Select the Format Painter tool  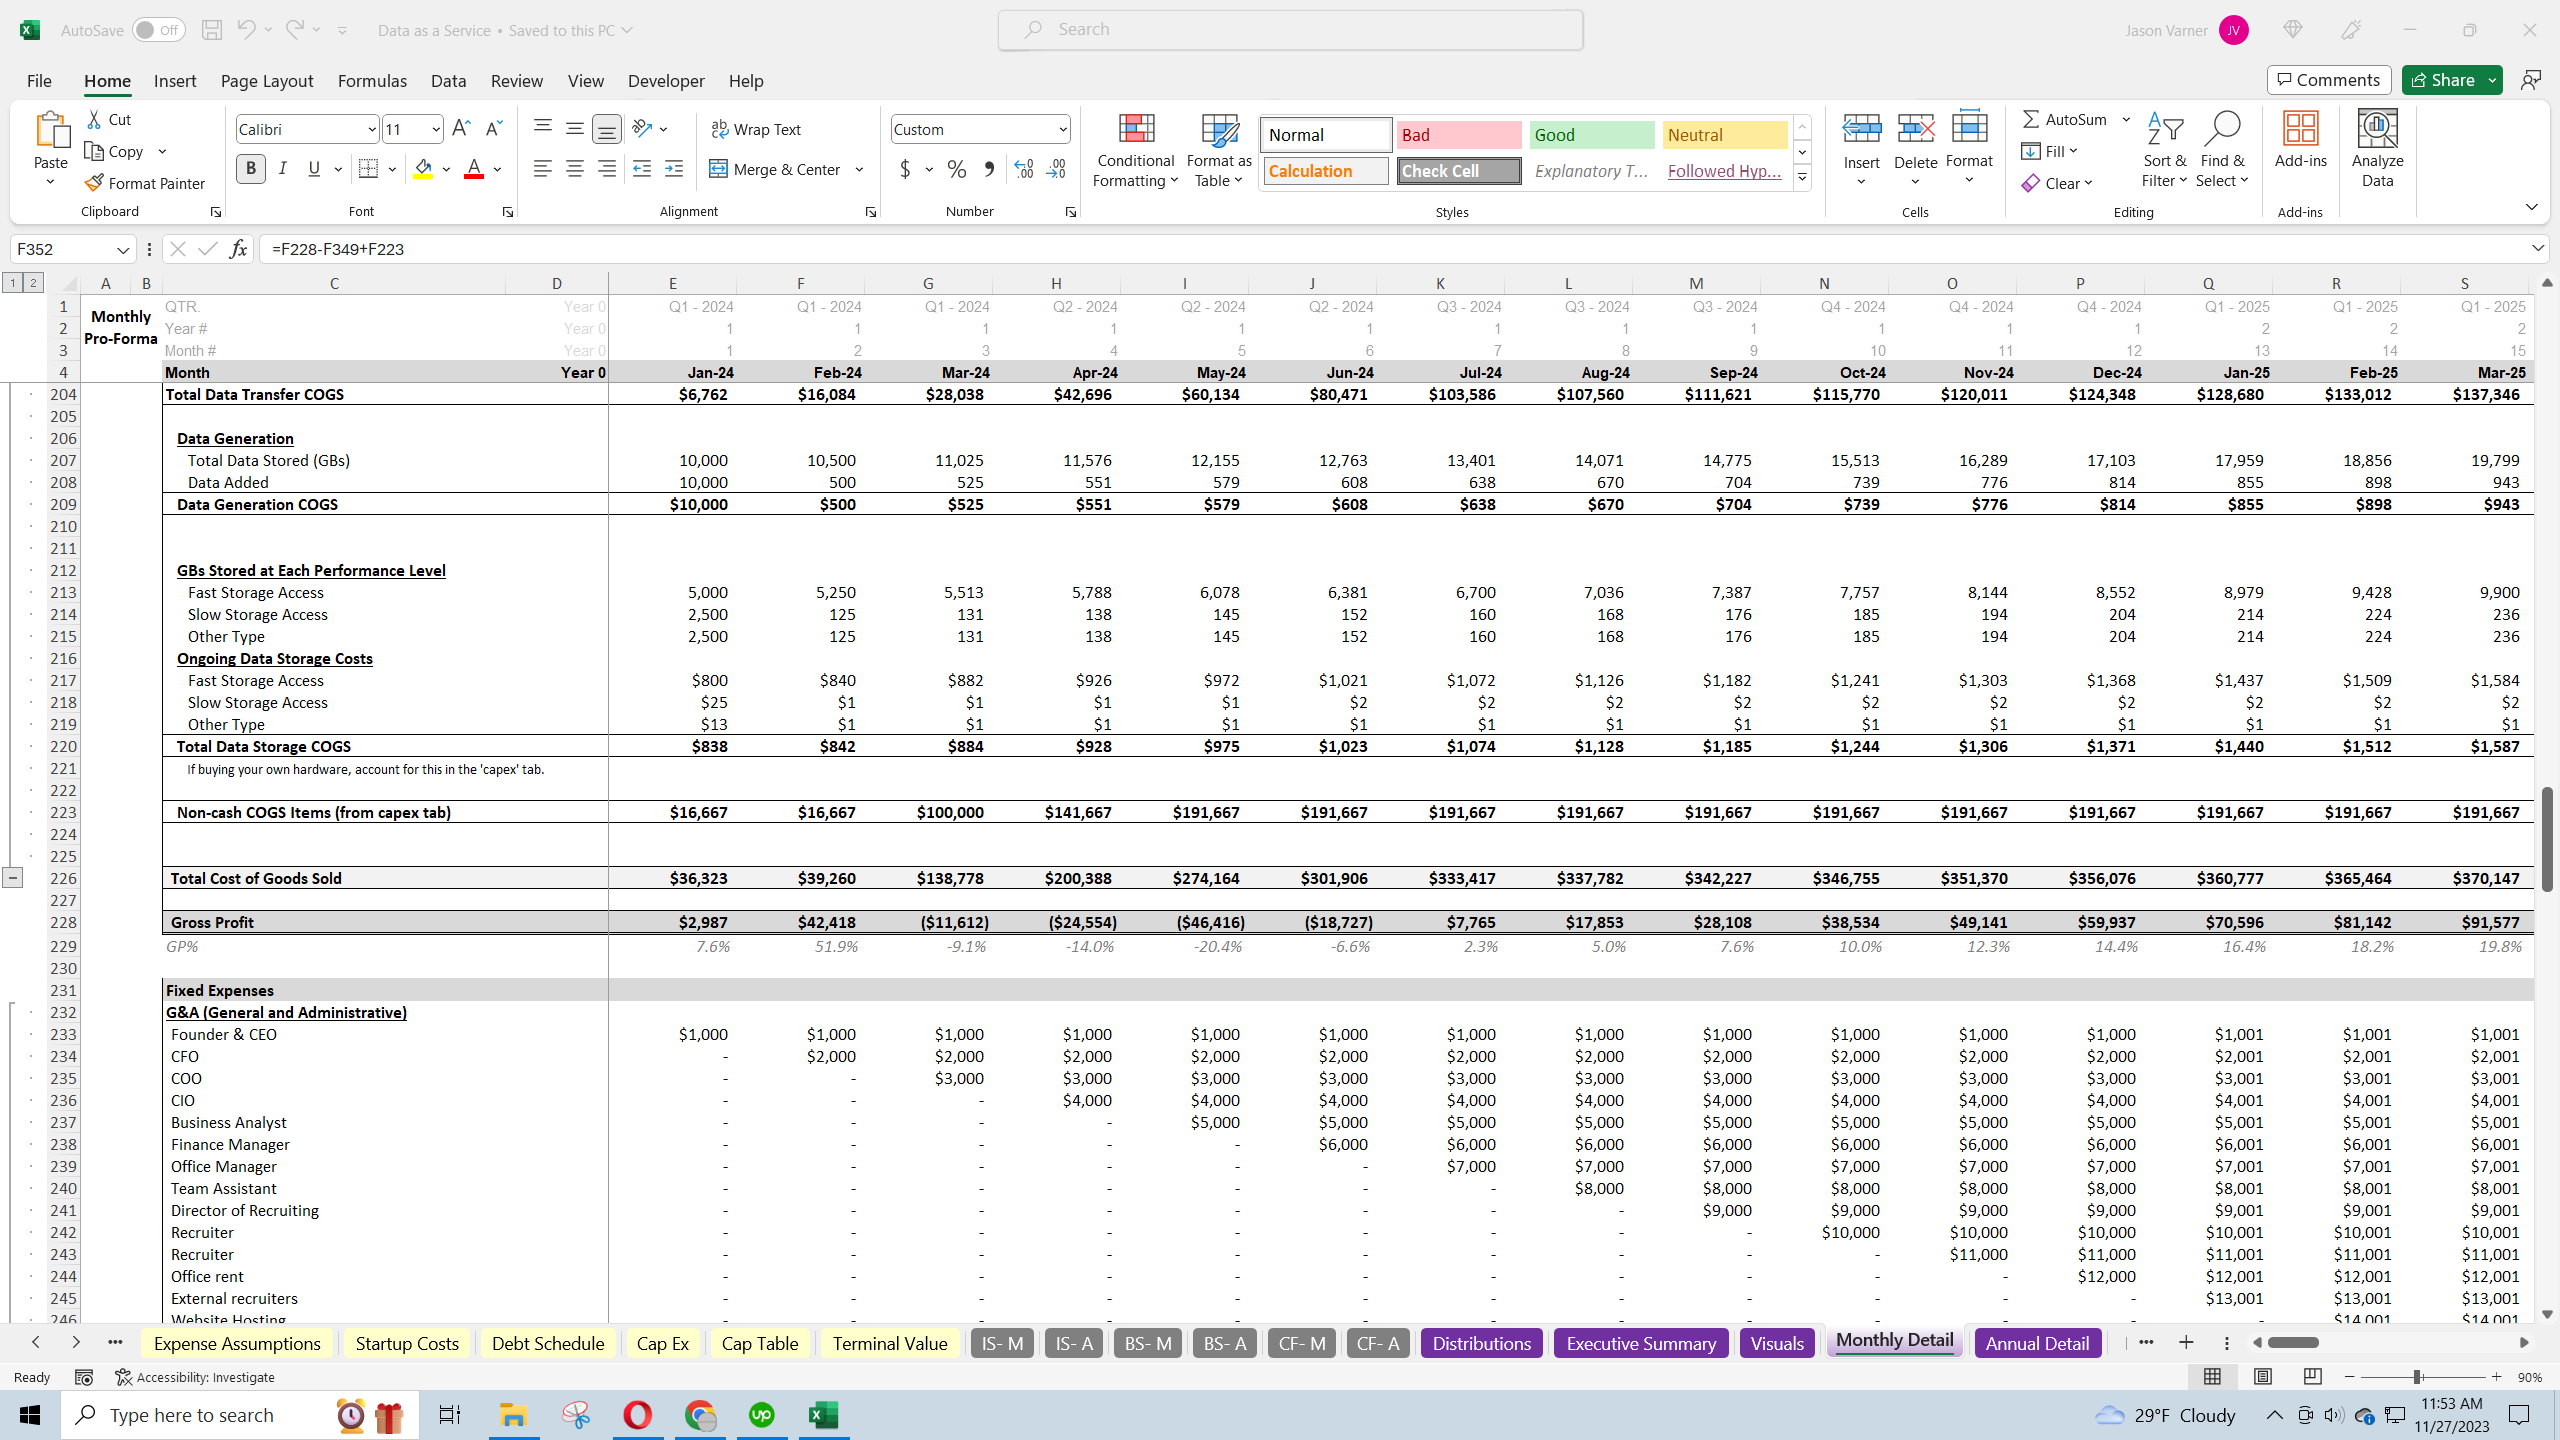point(146,182)
